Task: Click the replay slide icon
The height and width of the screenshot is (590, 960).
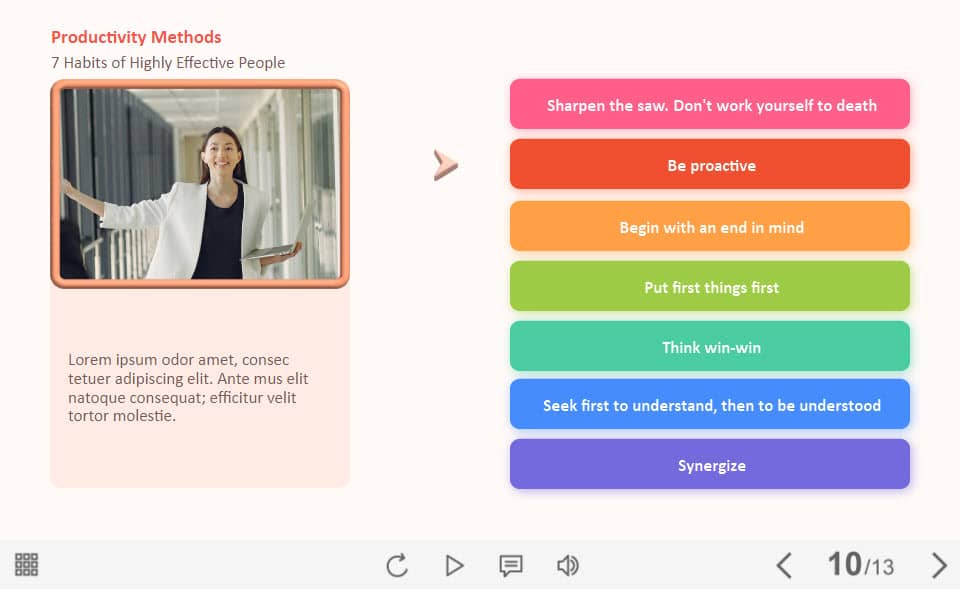Action: pos(397,566)
